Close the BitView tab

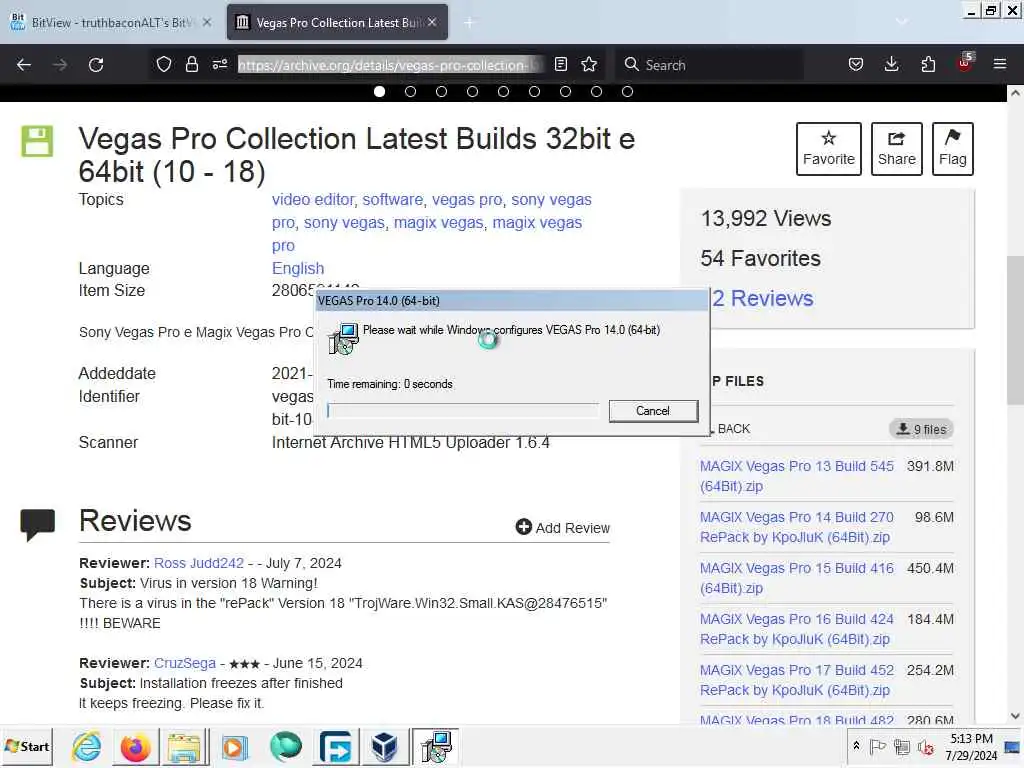pos(207,22)
